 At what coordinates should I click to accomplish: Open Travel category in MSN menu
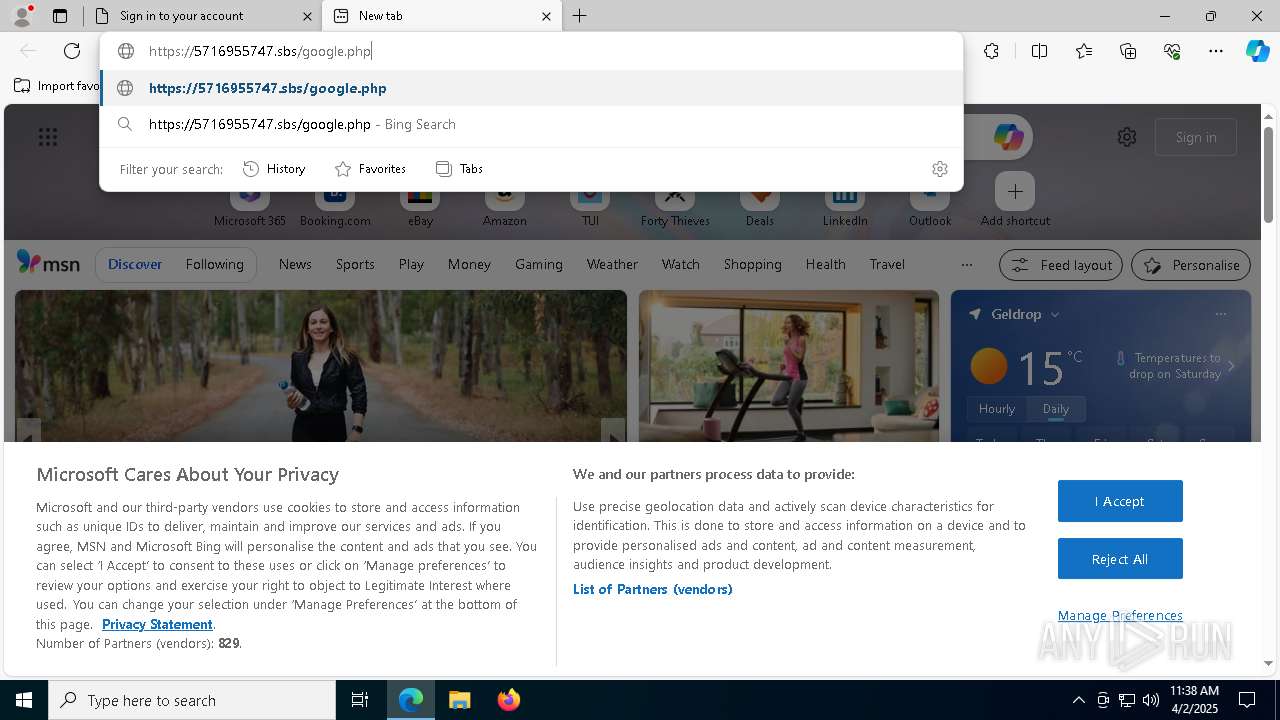tap(887, 264)
